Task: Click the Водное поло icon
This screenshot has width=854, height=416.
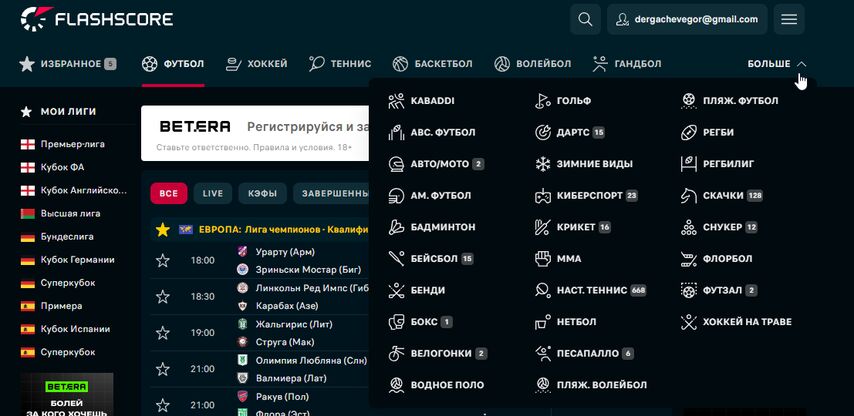Action: coord(396,385)
